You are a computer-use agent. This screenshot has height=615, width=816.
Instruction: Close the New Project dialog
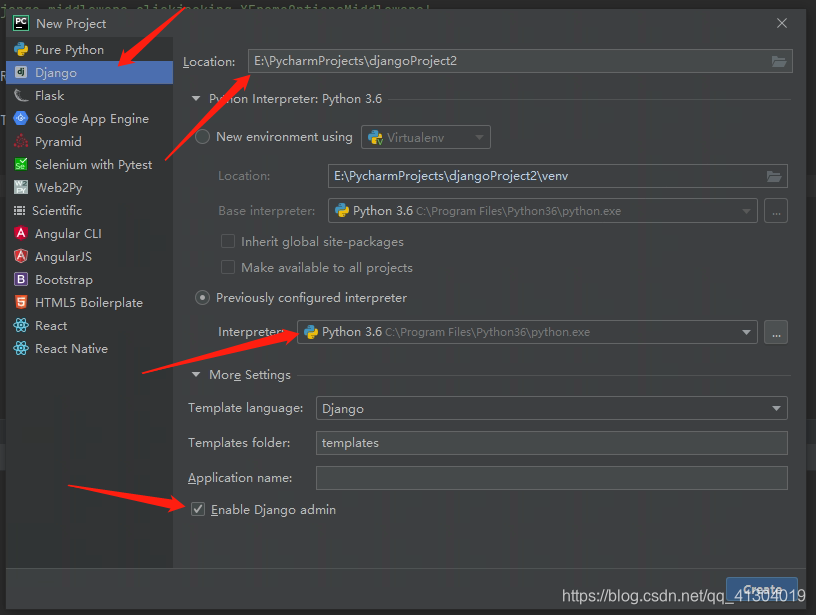pyautogui.click(x=782, y=23)
